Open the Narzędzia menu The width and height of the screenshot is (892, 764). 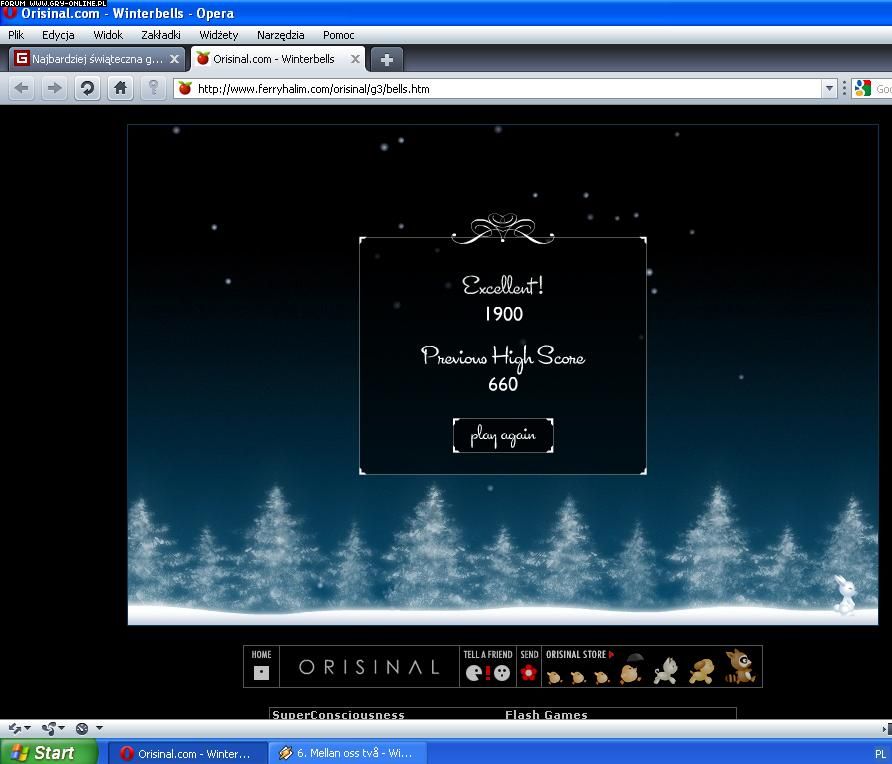click(280, 35)
